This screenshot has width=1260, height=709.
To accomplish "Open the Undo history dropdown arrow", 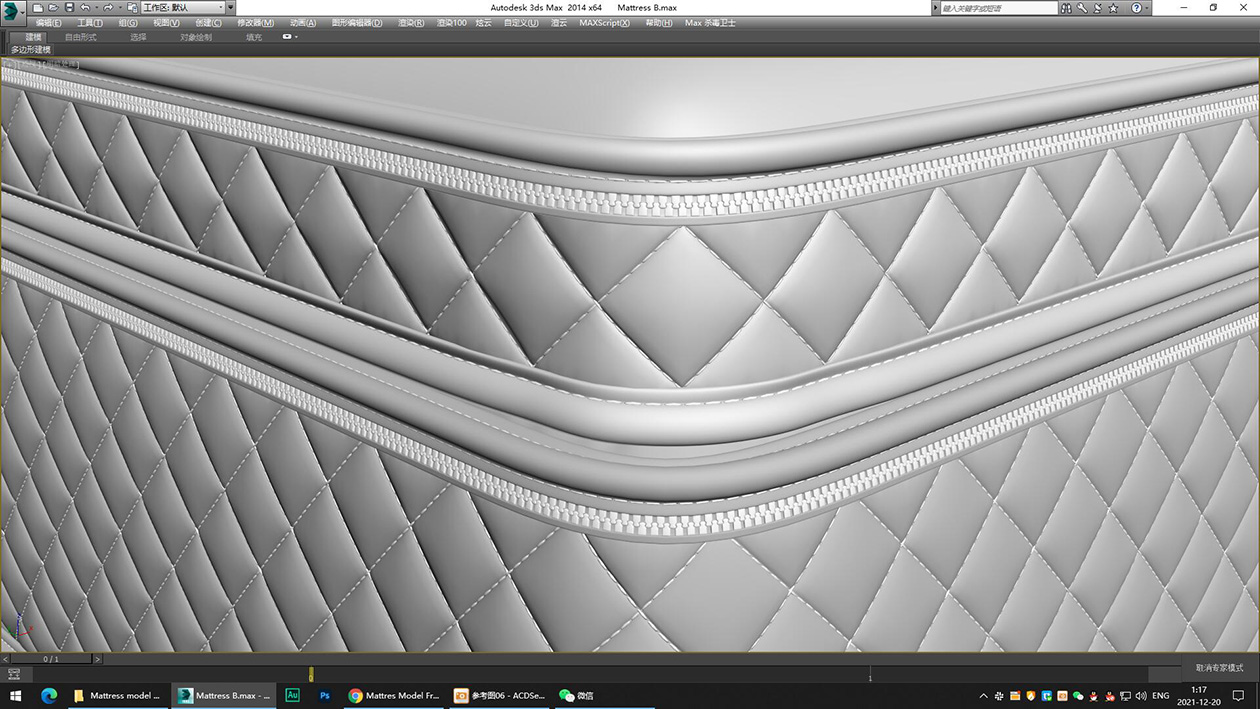I will pos(96,8).
